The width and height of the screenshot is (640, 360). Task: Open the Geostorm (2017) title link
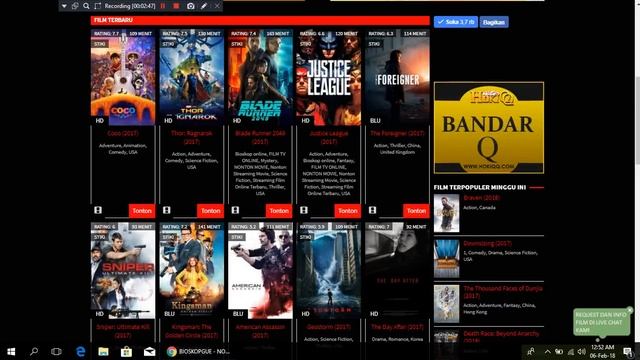[x=329, y=327]
